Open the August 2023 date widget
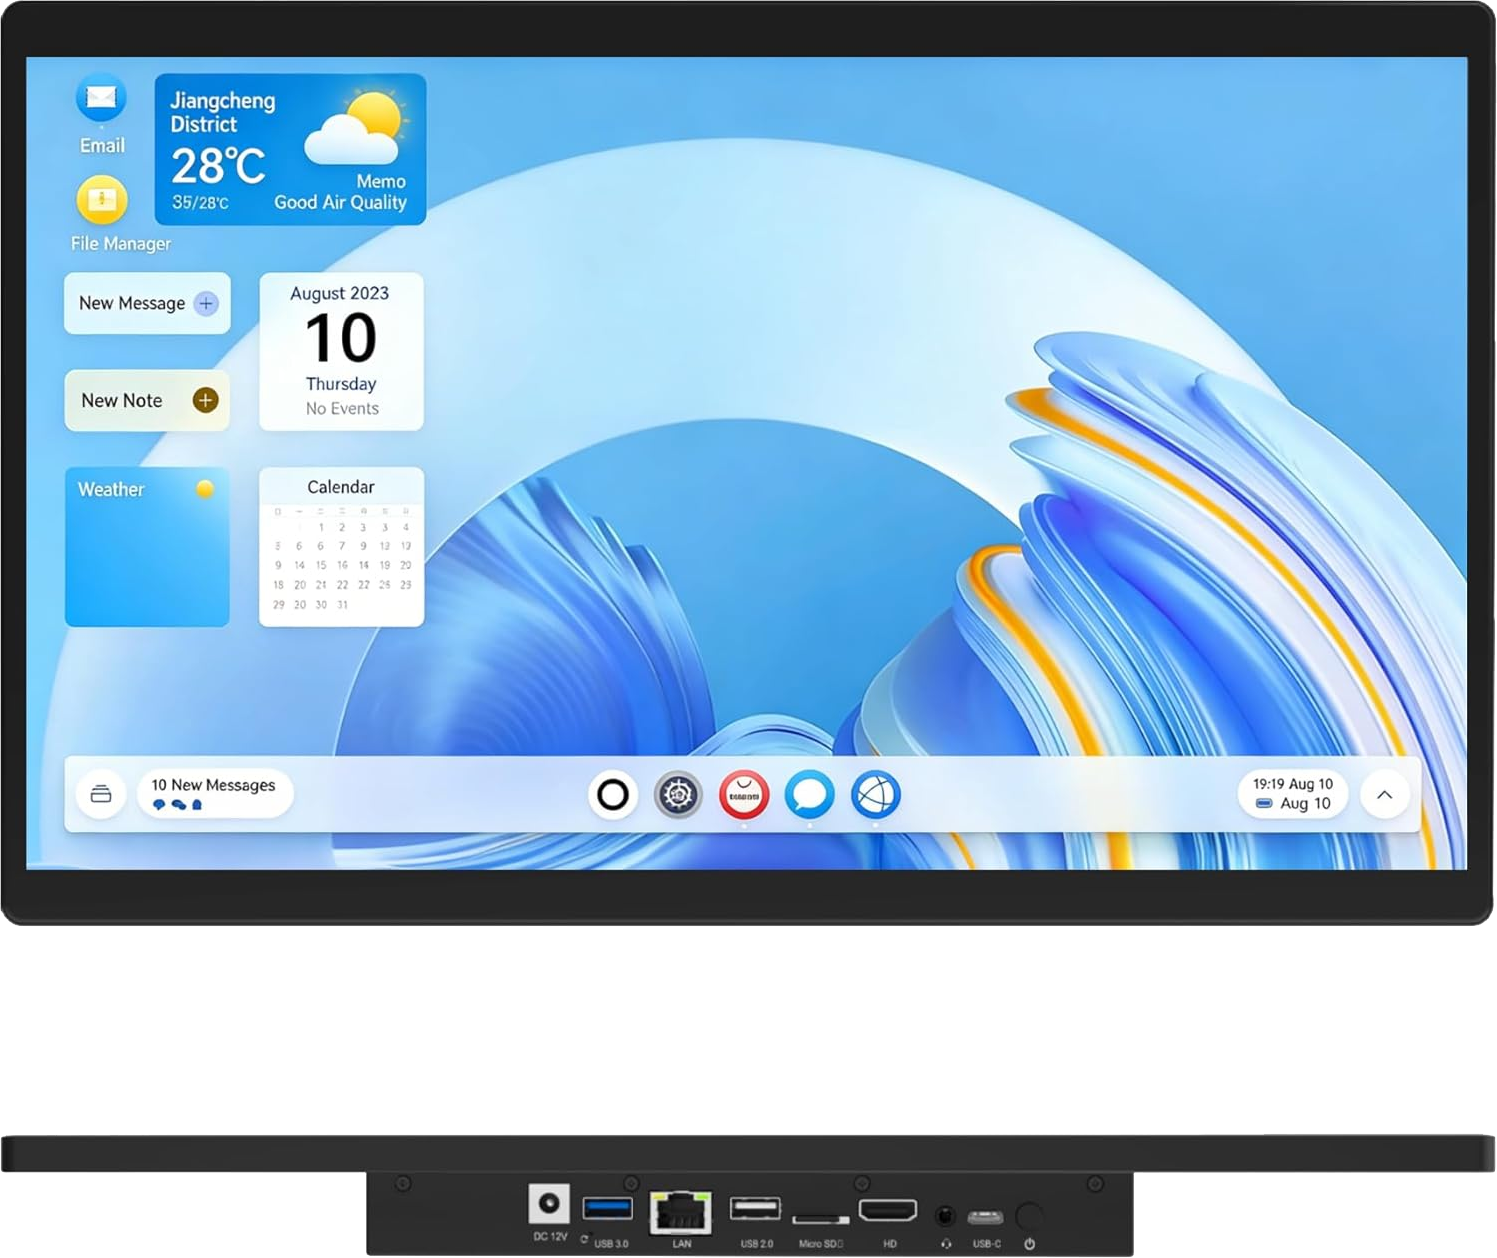Viewport: 1497px width, 1258px height. pos(341,351)
